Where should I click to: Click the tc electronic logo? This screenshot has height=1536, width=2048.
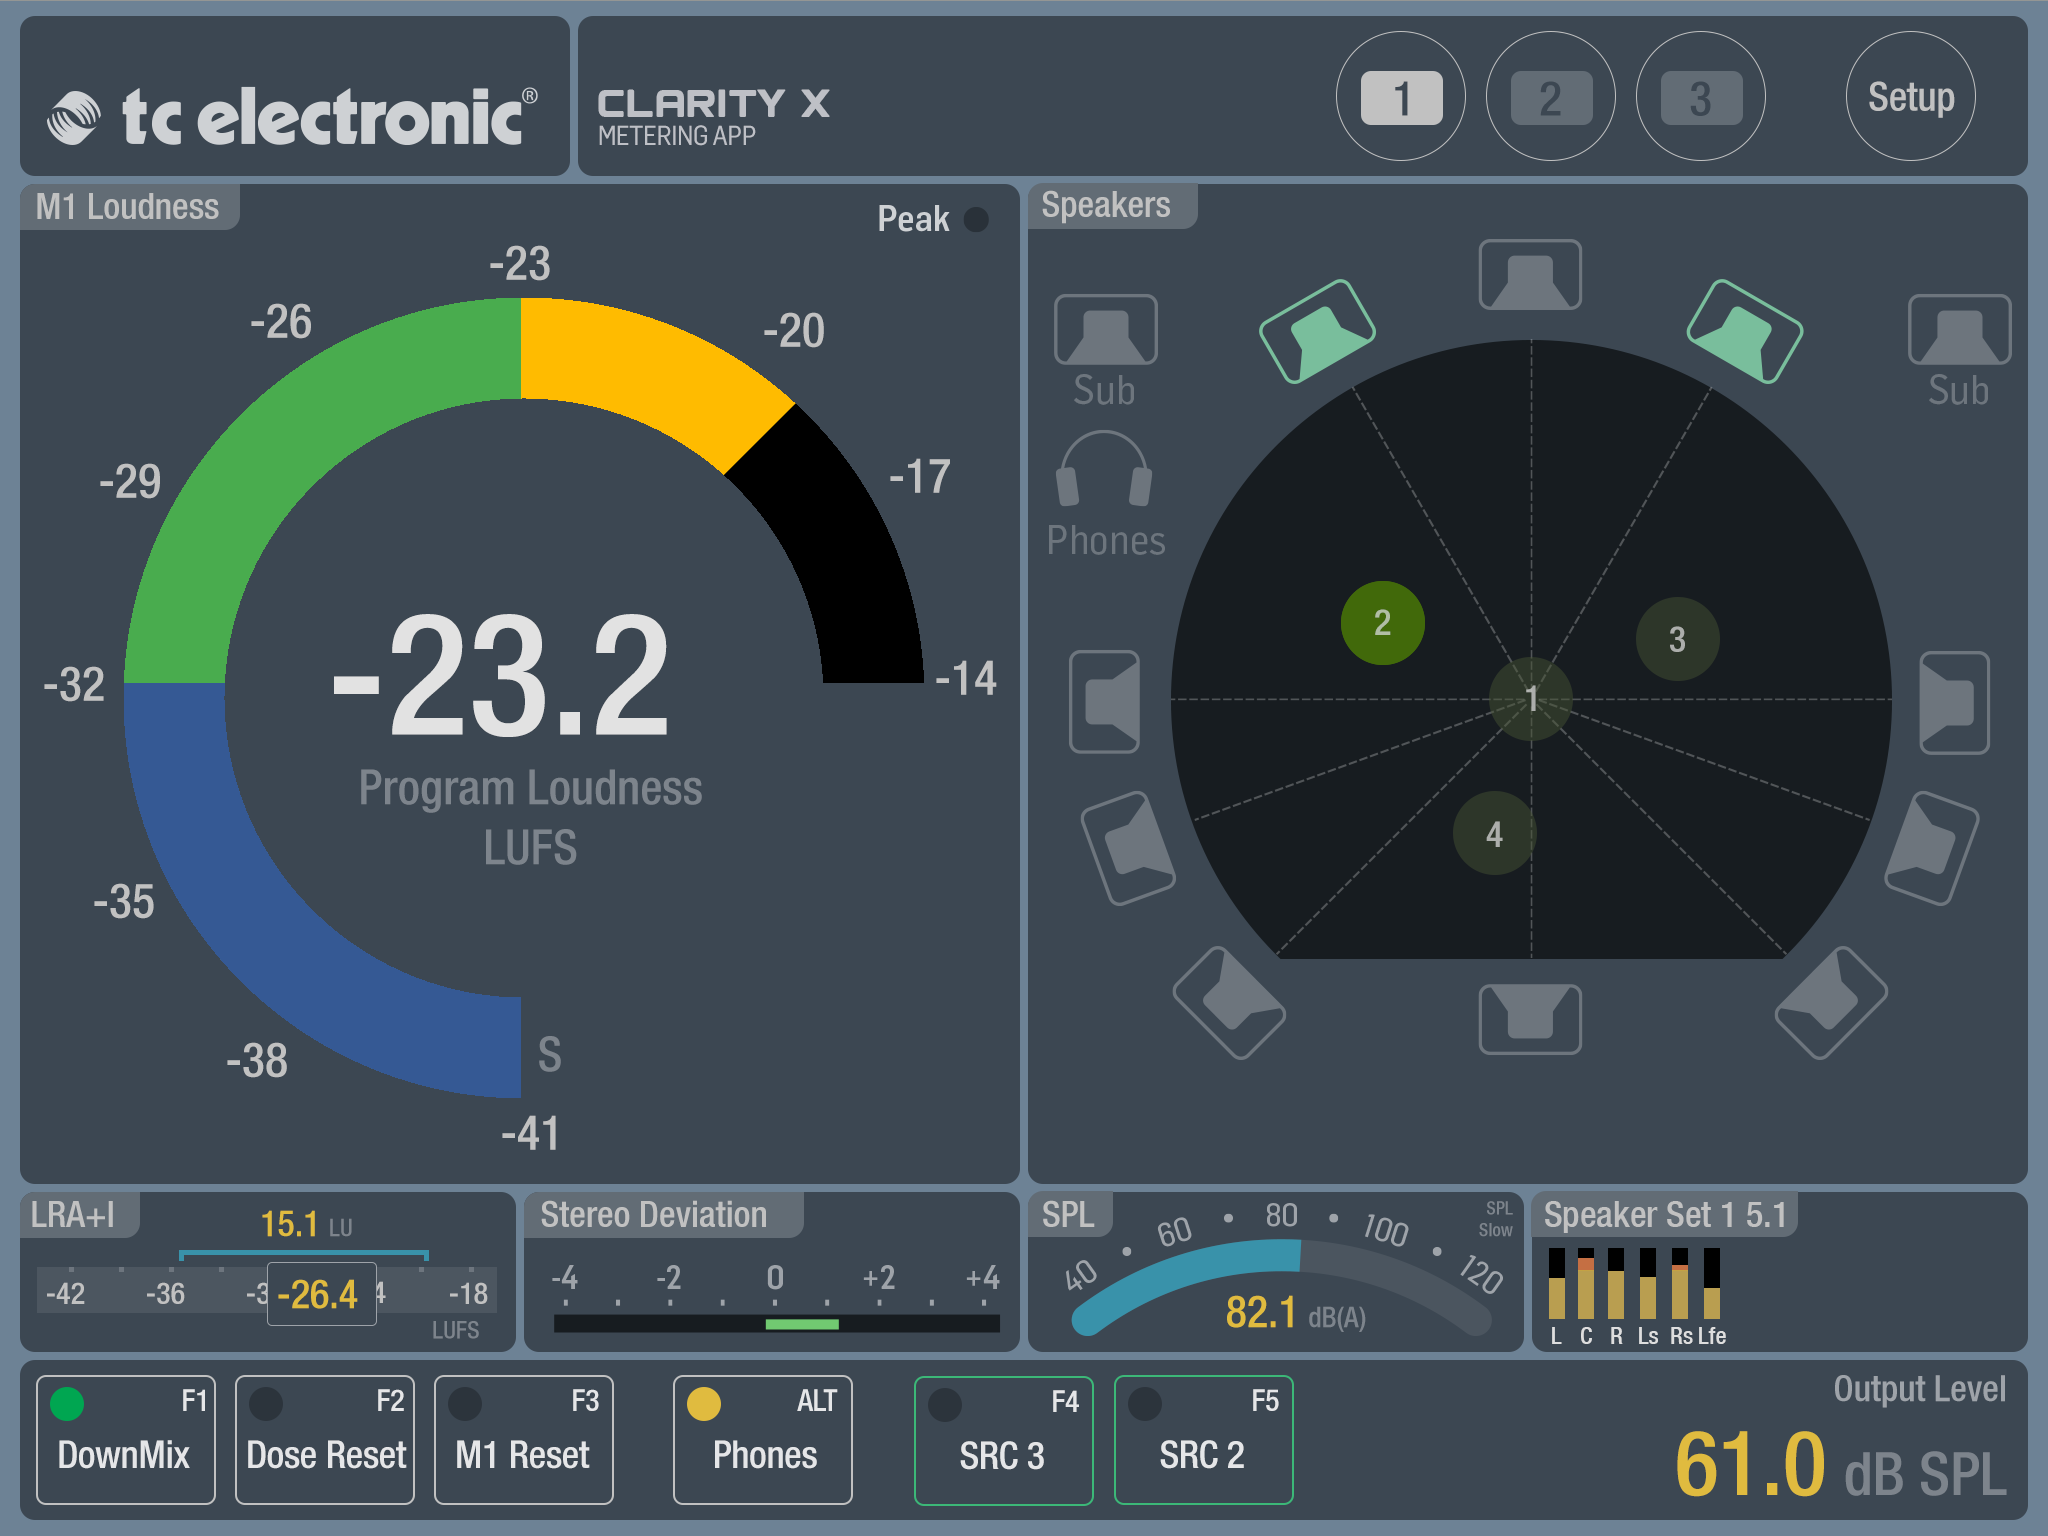(x=293, y=116)
